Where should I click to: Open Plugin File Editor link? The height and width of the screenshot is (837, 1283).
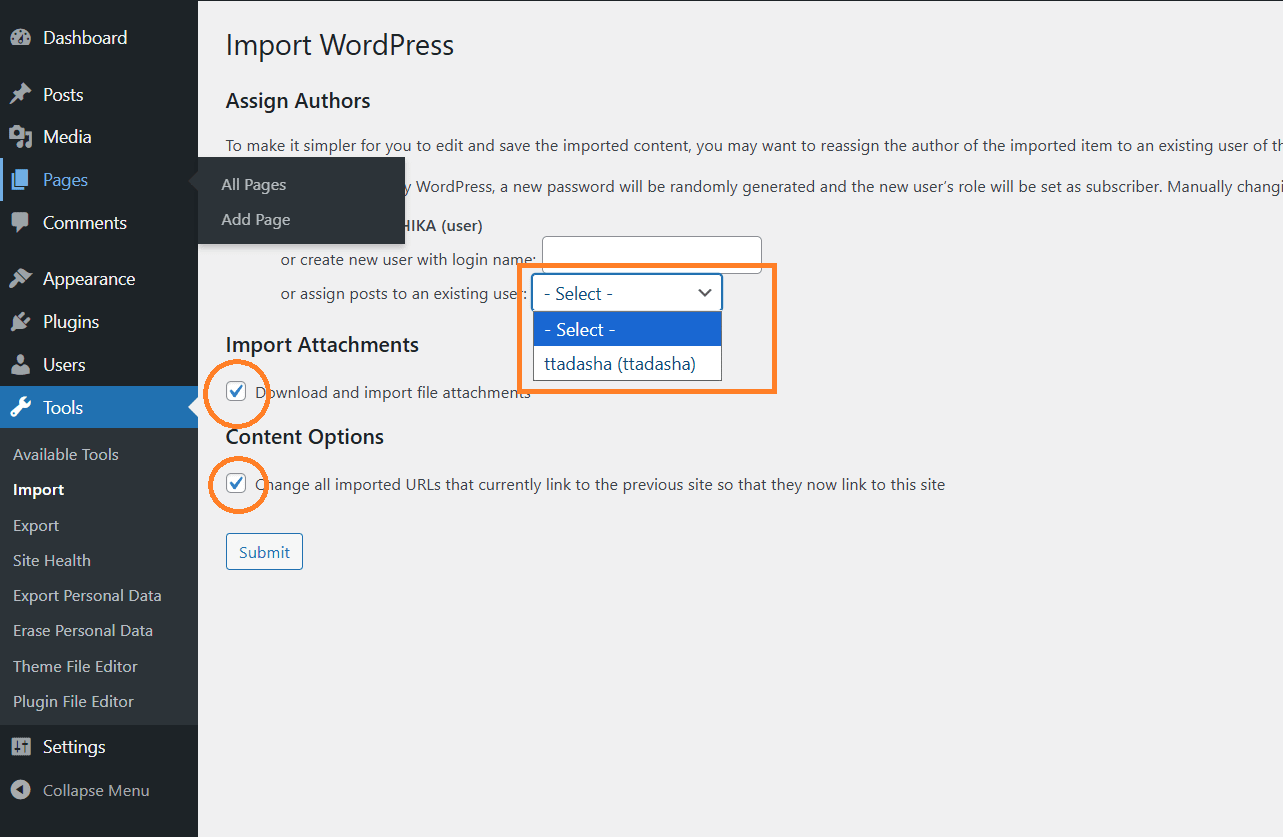(x=73, y=702)
